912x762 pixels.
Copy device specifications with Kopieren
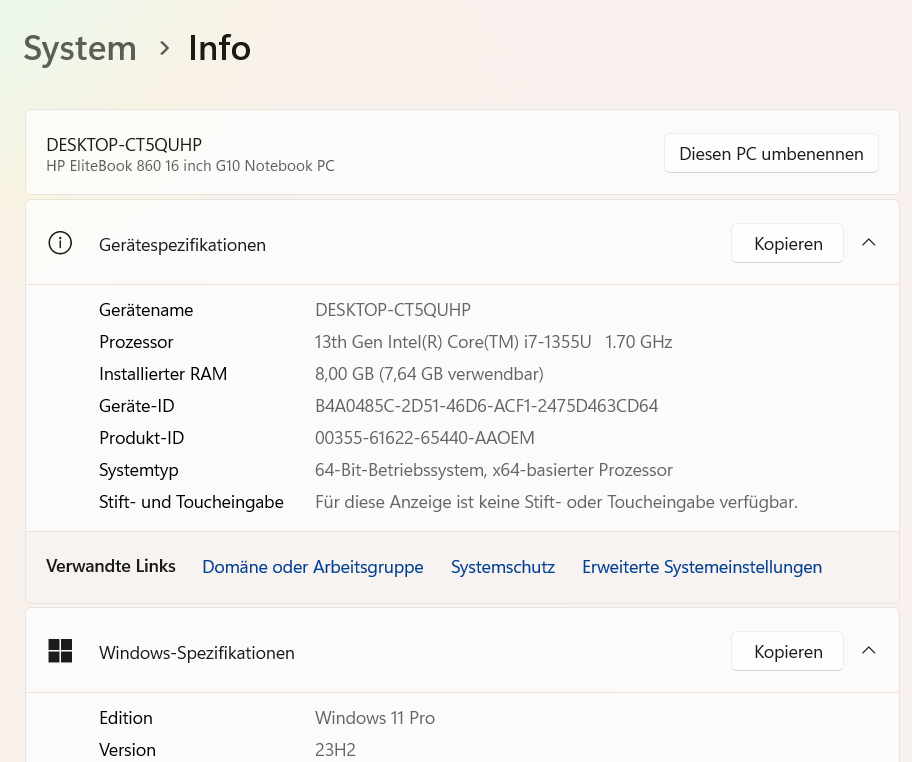pyautogui.click(x=788, y=244)
